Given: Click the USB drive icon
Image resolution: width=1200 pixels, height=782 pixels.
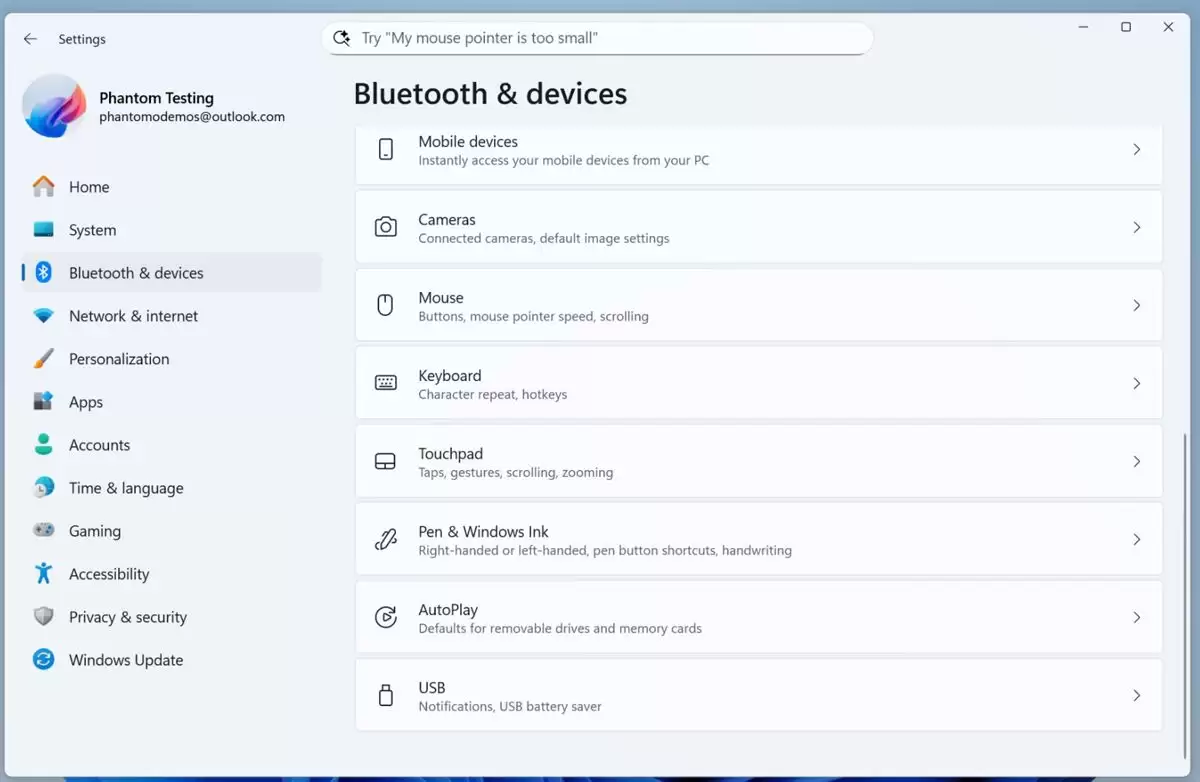Looking at the screenshot, I should click(x=385, y=695).
